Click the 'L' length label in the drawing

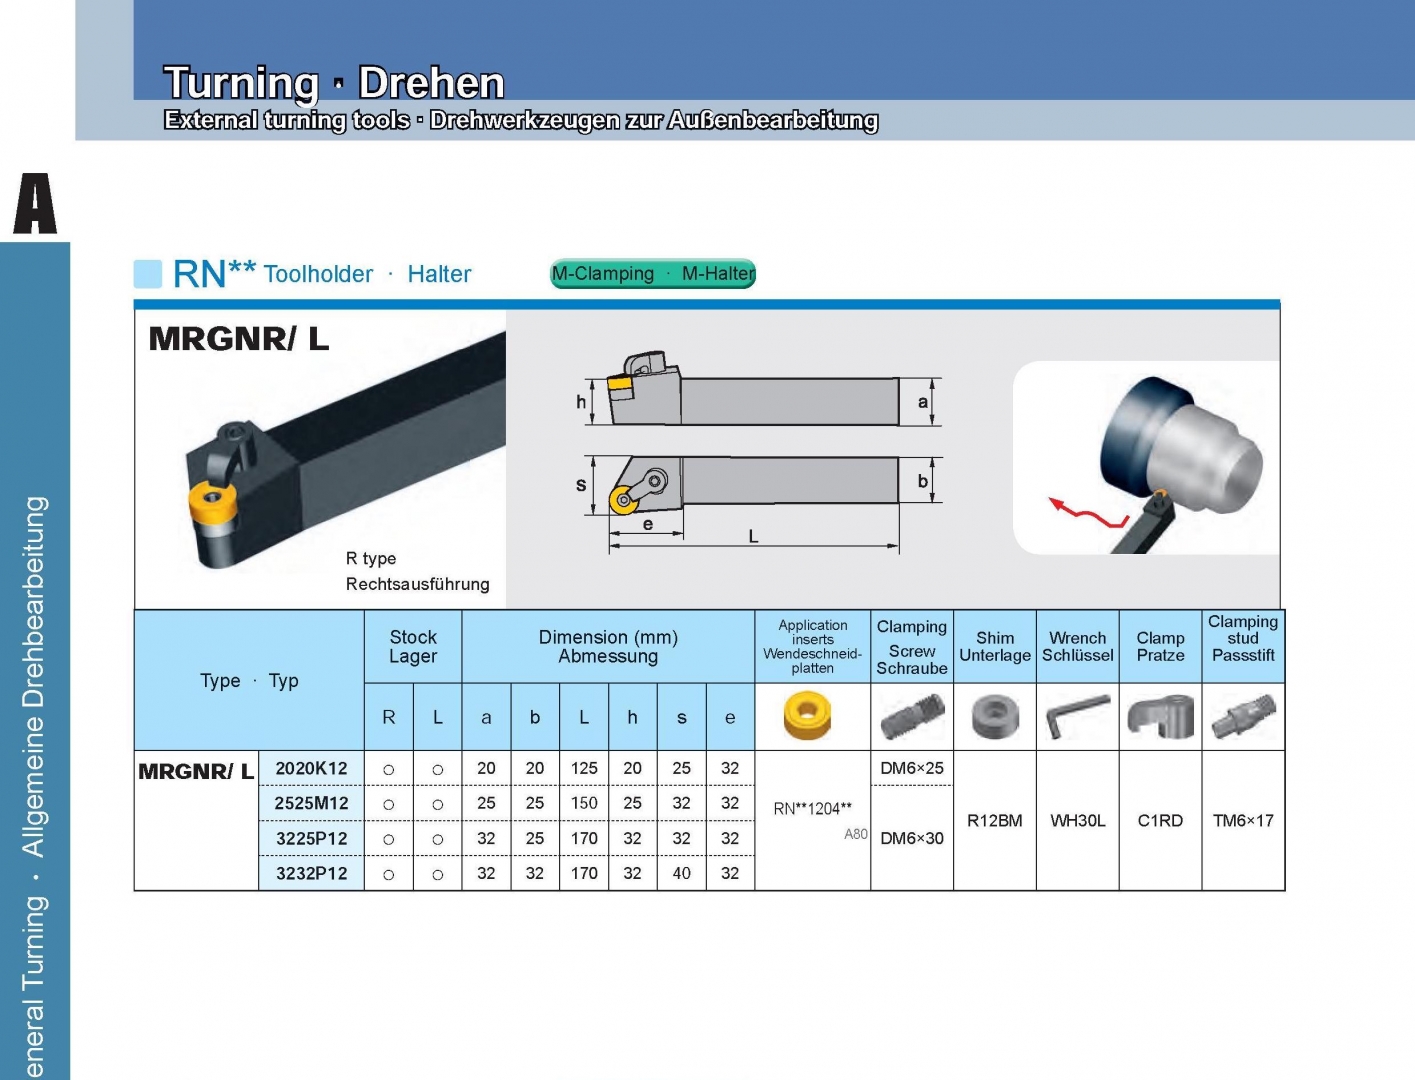(754, 537)
